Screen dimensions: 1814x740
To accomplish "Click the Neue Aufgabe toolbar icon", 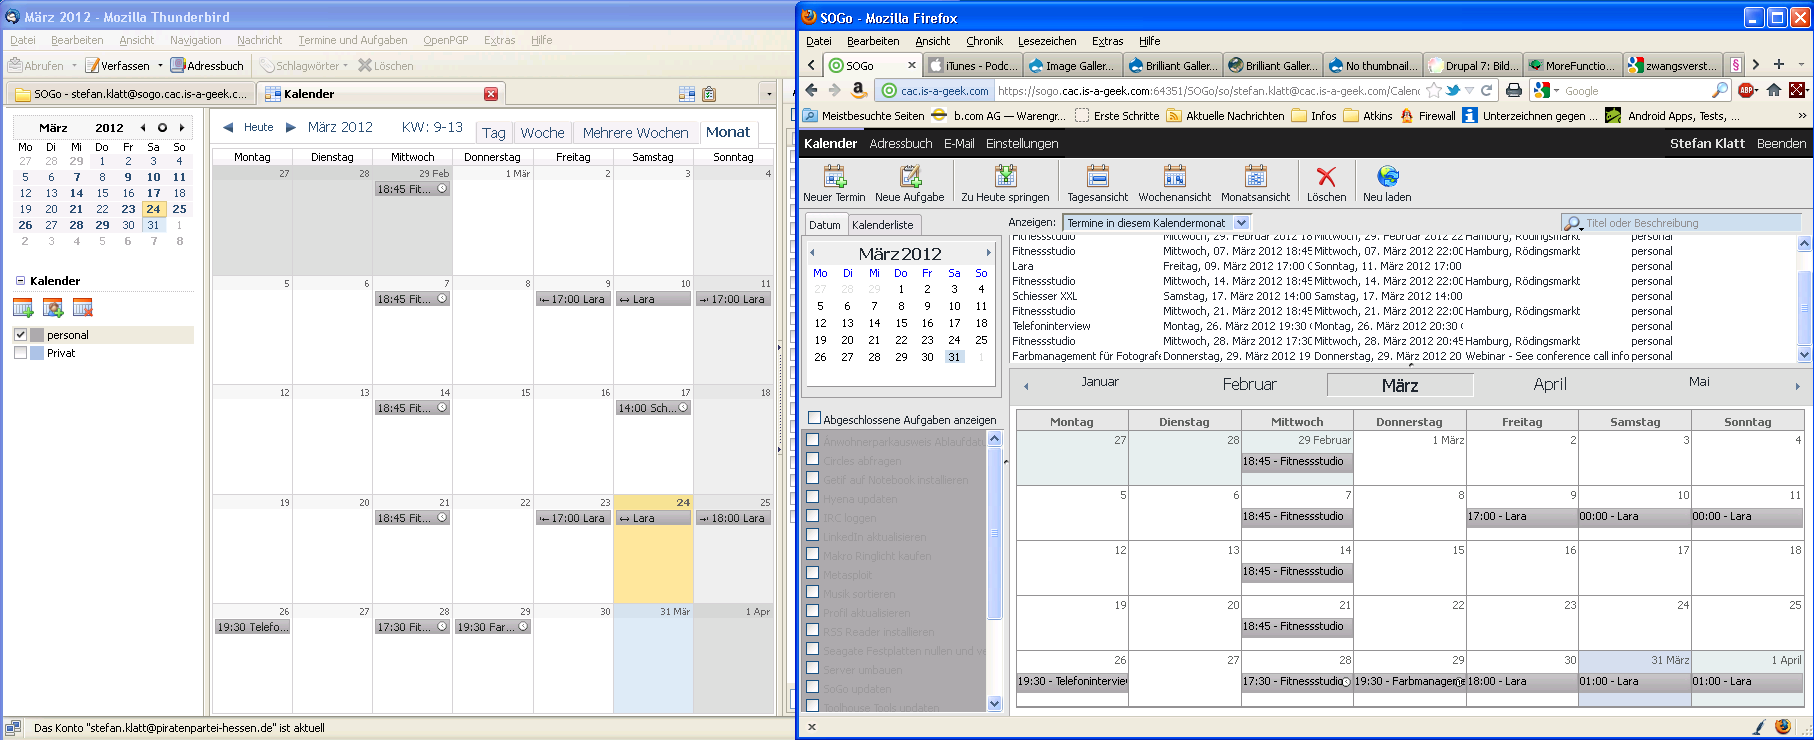I will click(x=909, y=177).
